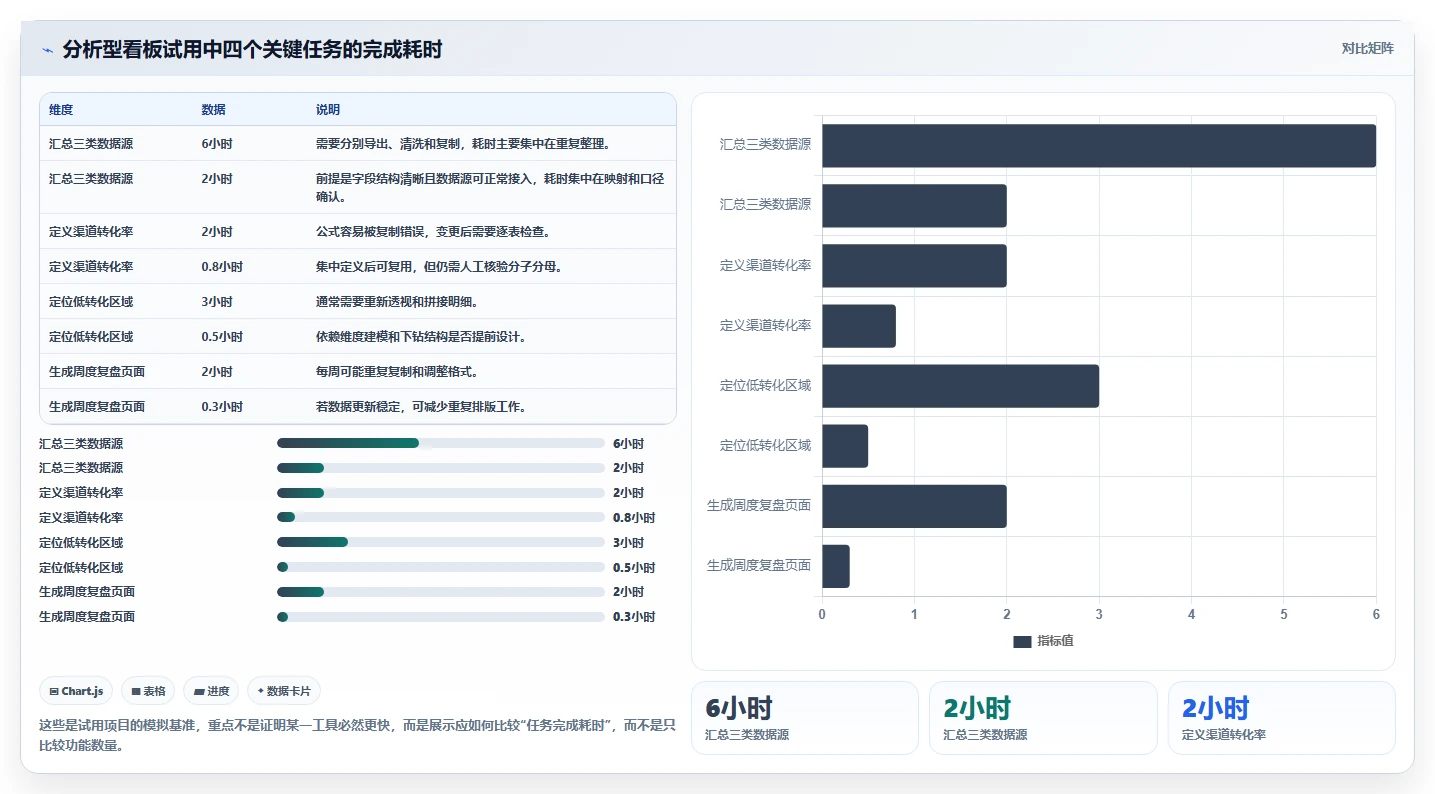1435x794 pixels.
Task: Click the 0.5 chart bar for 定位低转化区域
Action: pyautogui.click(x=845, y=446)
